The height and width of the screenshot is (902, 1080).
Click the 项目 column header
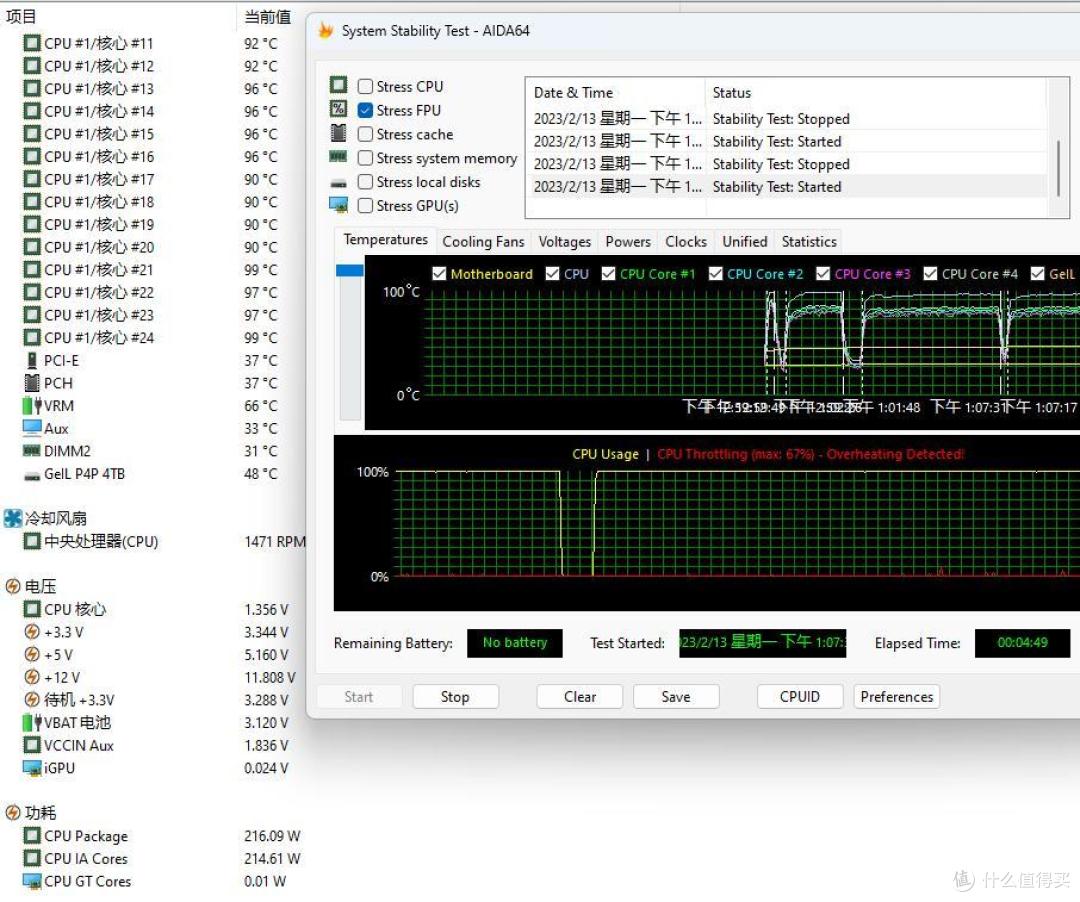click(x=118, y=16)
